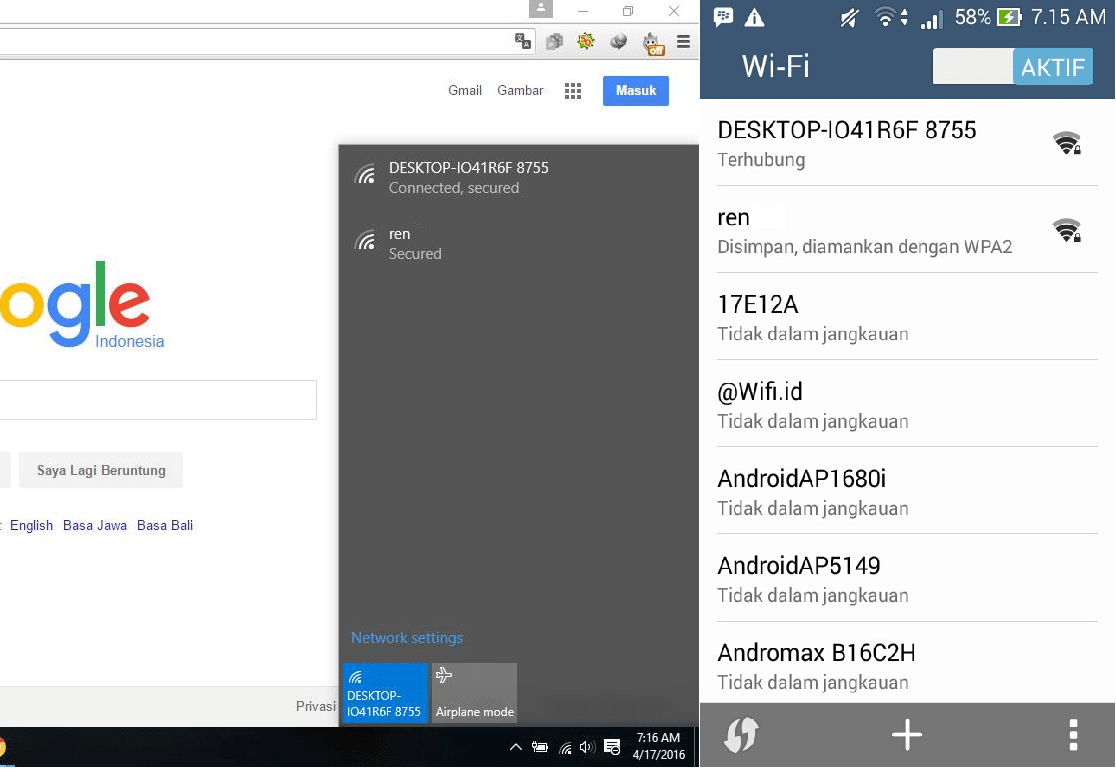Tap the Android battery charging icon
This screenshot has height=770, width=1116.
[x=1009, y=16]
